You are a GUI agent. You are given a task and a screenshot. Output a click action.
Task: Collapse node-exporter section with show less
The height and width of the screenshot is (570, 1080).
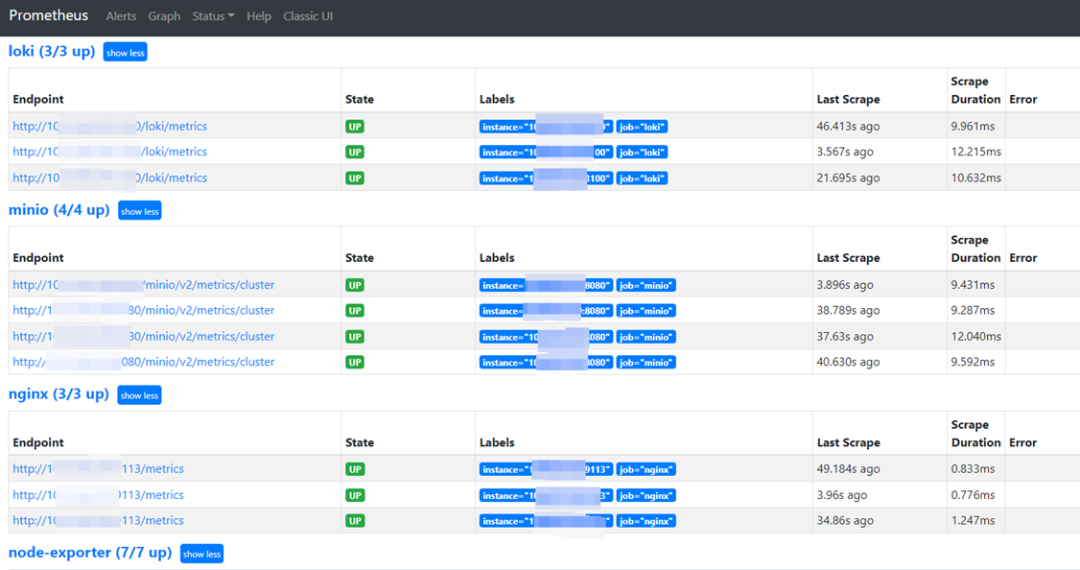[x=201, y=554]
